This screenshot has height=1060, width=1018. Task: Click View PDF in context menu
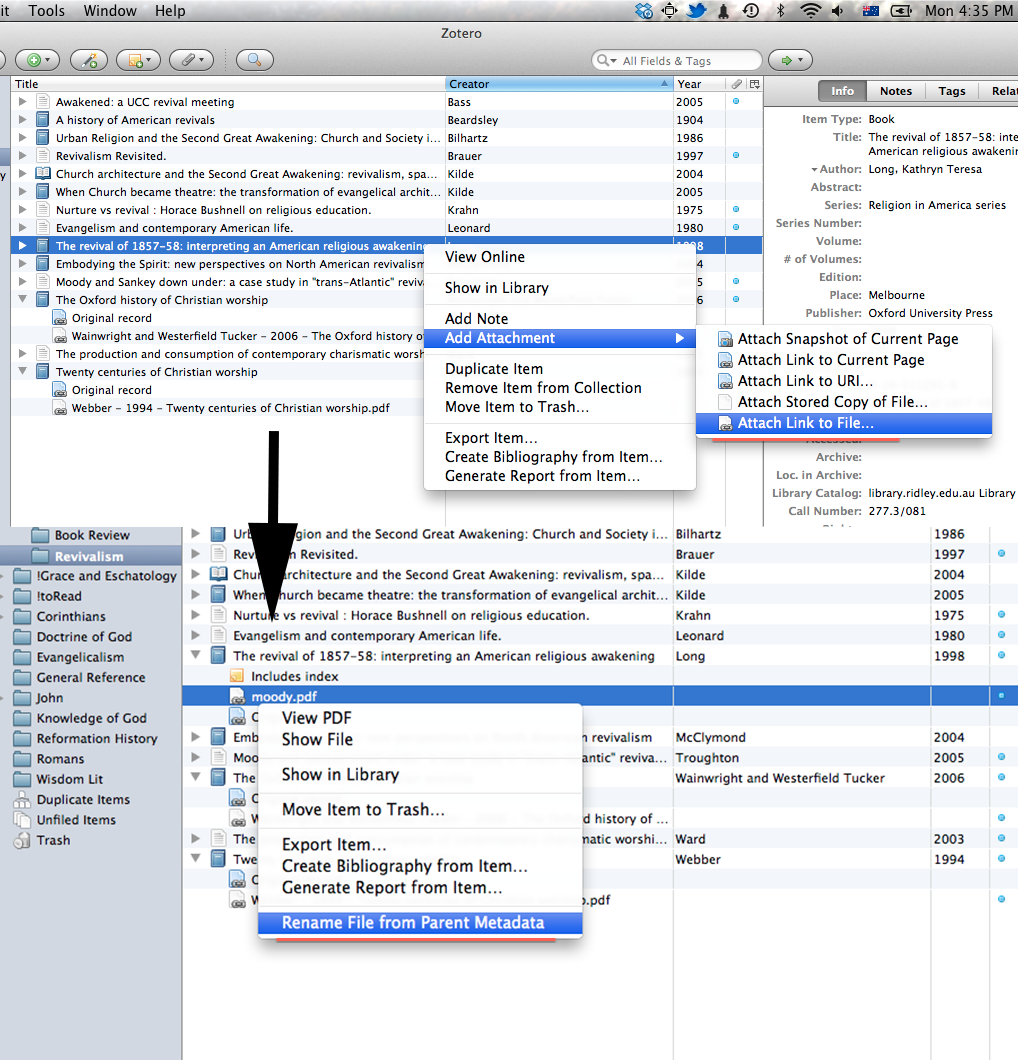coord(316,718)
